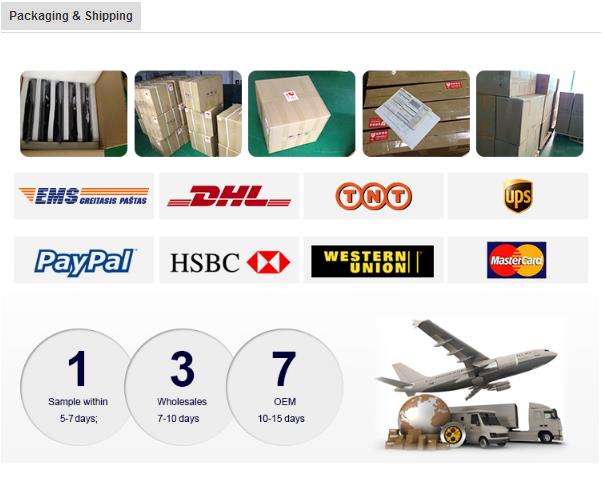The width and height of the screenshot is (604, 488).
Task: Open the photo of black items in box
Action: [x=74, y=114]
